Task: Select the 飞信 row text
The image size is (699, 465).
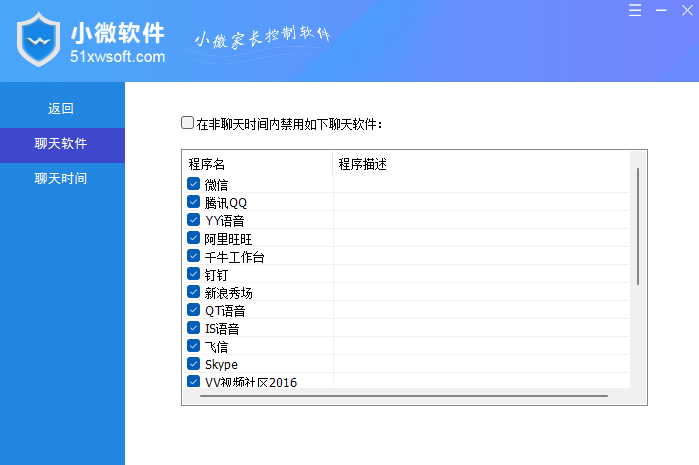Action: click(216, 347)
